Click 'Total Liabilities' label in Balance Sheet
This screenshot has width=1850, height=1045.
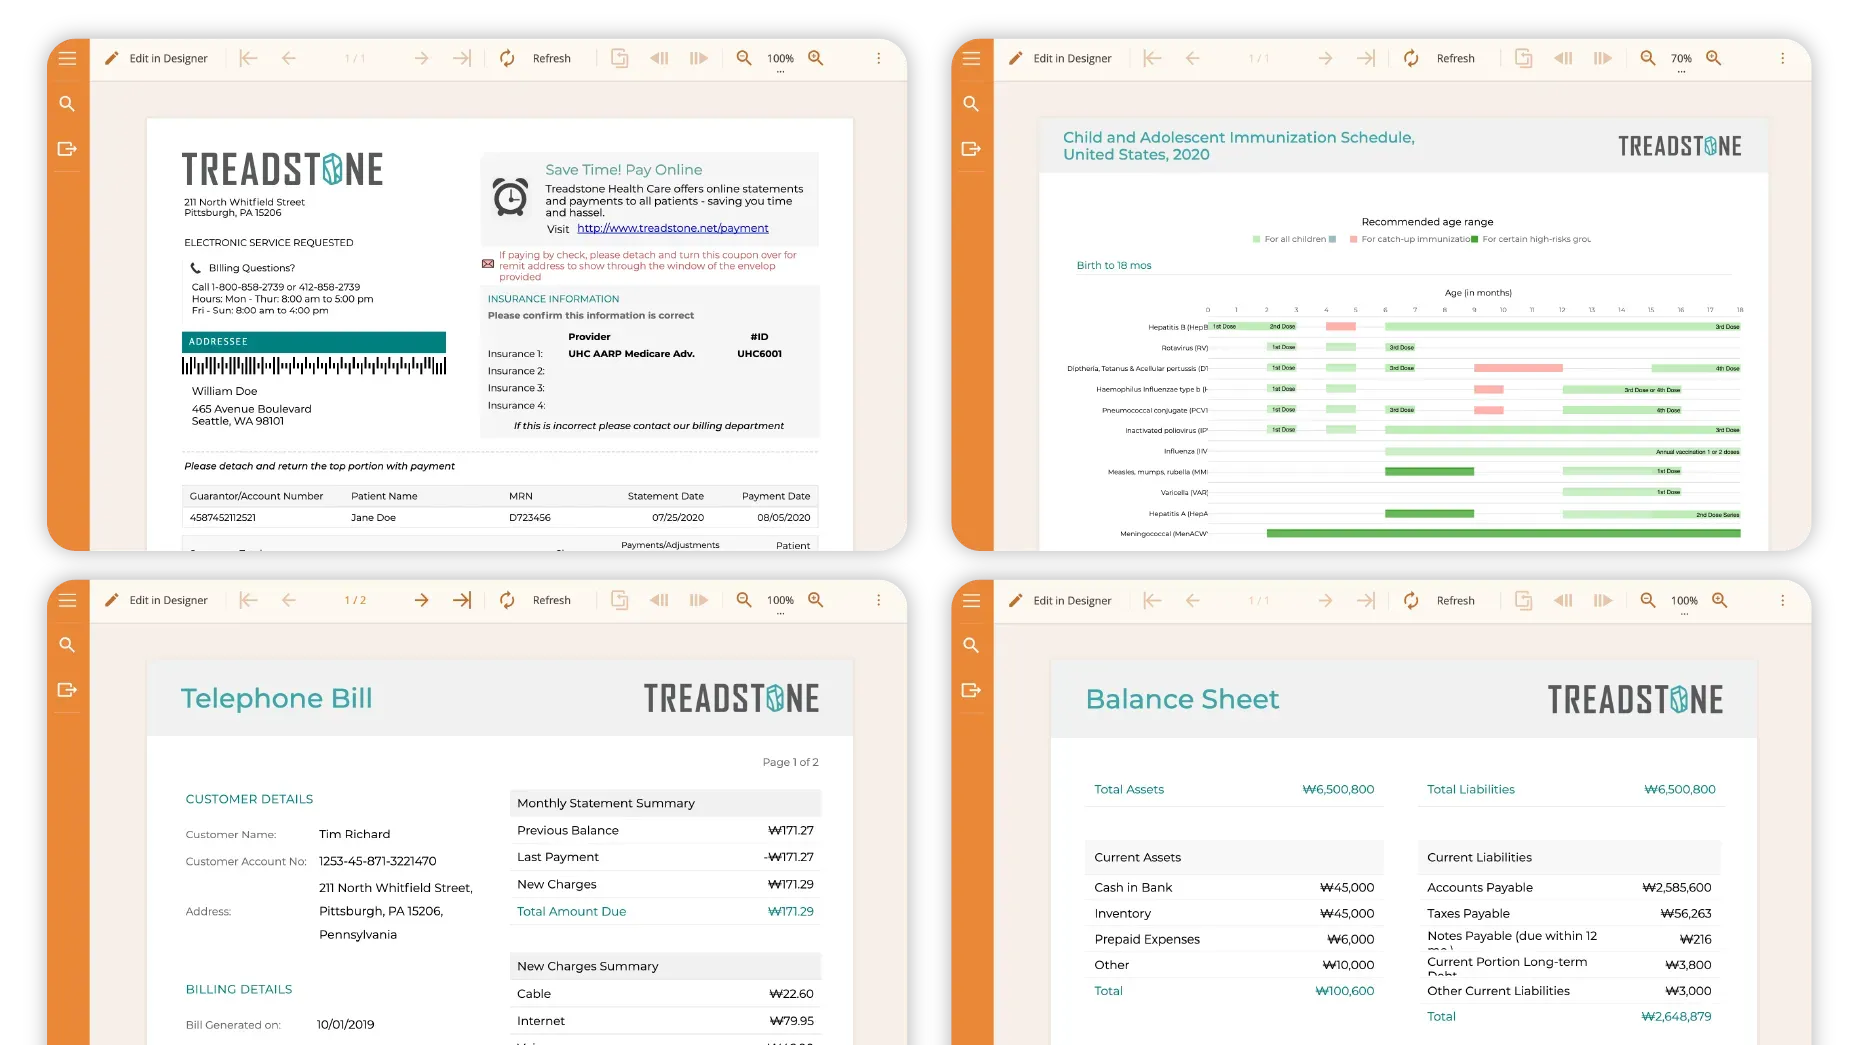(x=1471, y=789)
